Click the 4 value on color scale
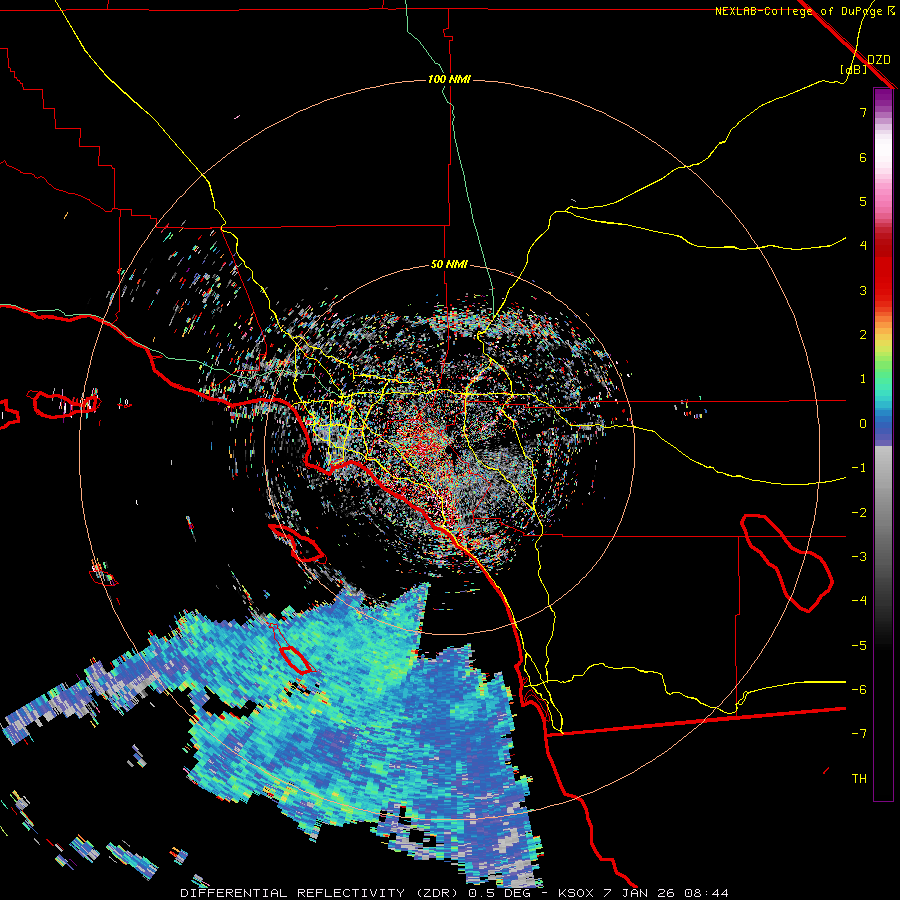The height and width of the screenshot is (900, 900). pos(863,246)
